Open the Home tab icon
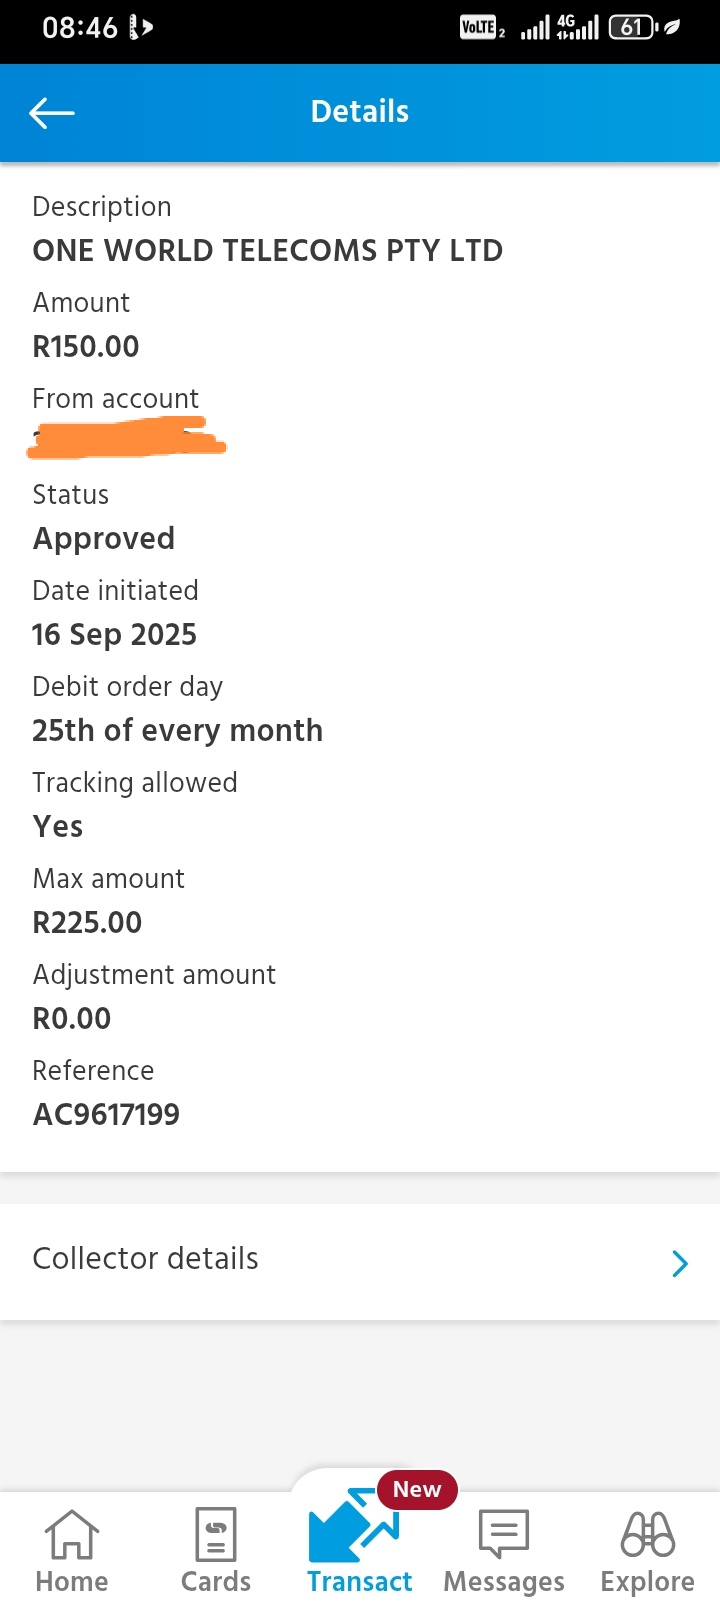720x1612 pixels. 71,1535
